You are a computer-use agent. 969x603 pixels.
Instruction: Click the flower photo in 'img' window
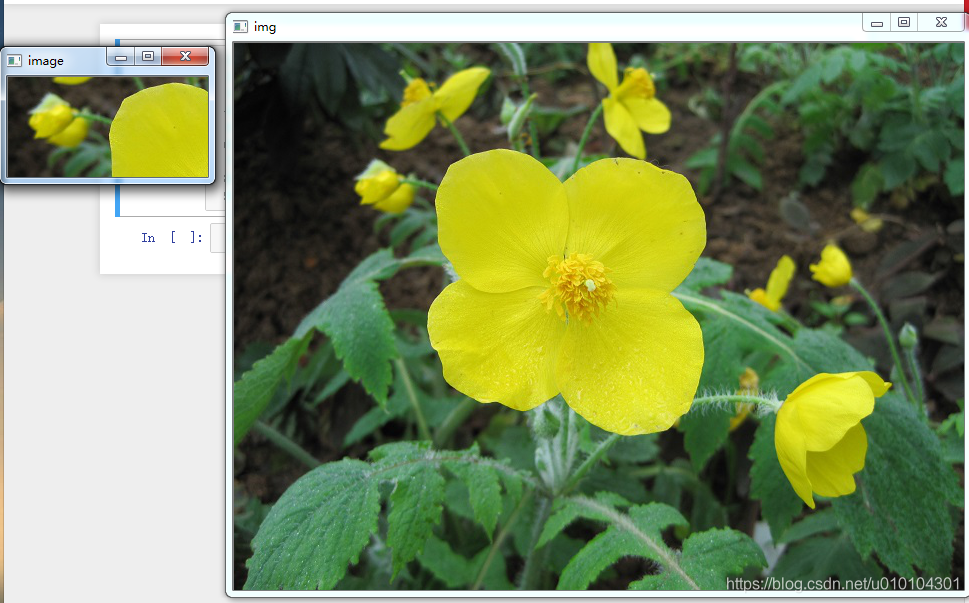coord(598,316)
